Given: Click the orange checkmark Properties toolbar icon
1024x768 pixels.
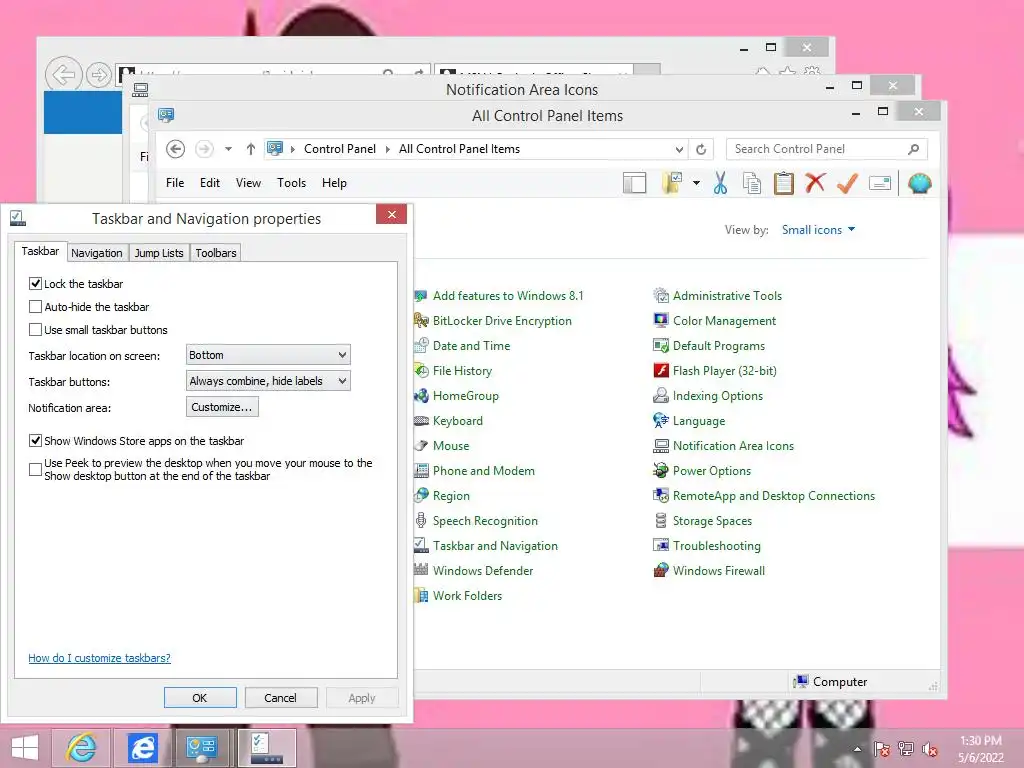Looking at the screenshot, I should (x=847, y=183).
